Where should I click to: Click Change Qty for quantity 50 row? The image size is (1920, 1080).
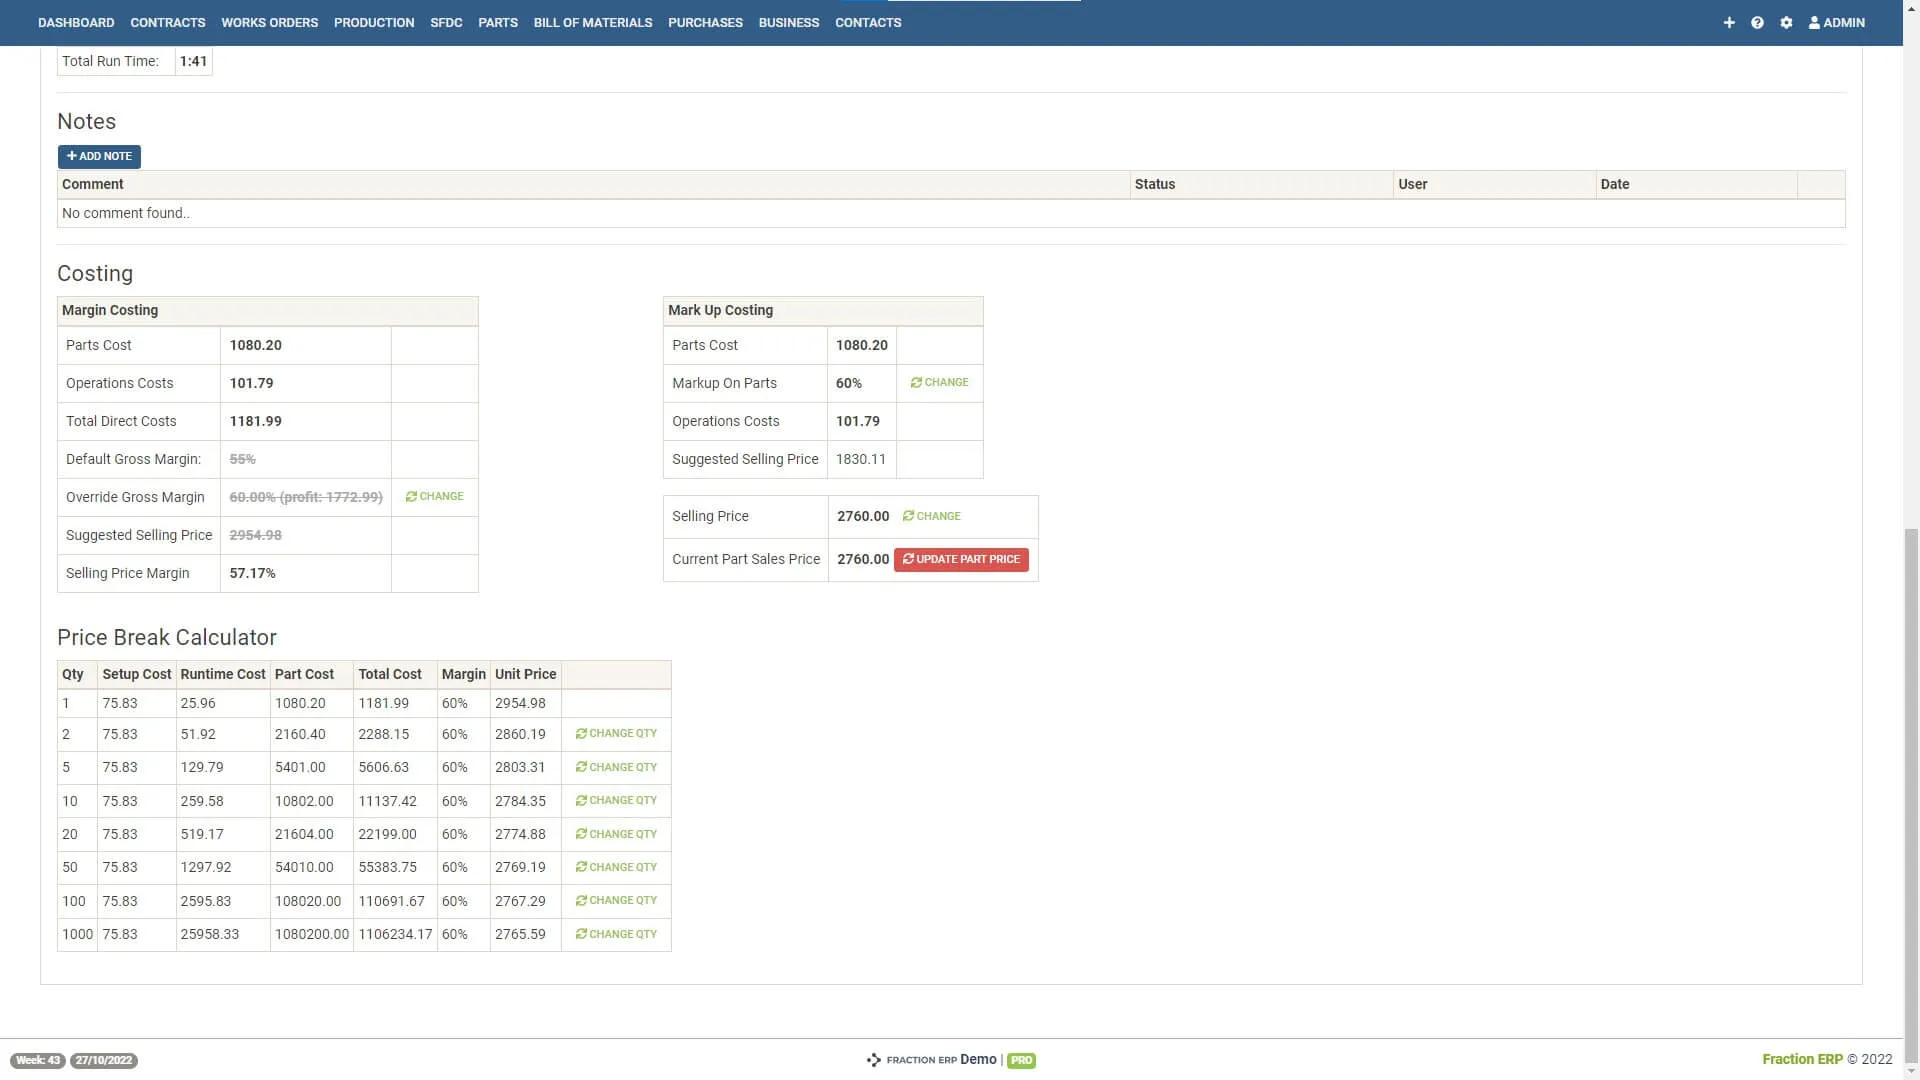click(x=616, y=867)
